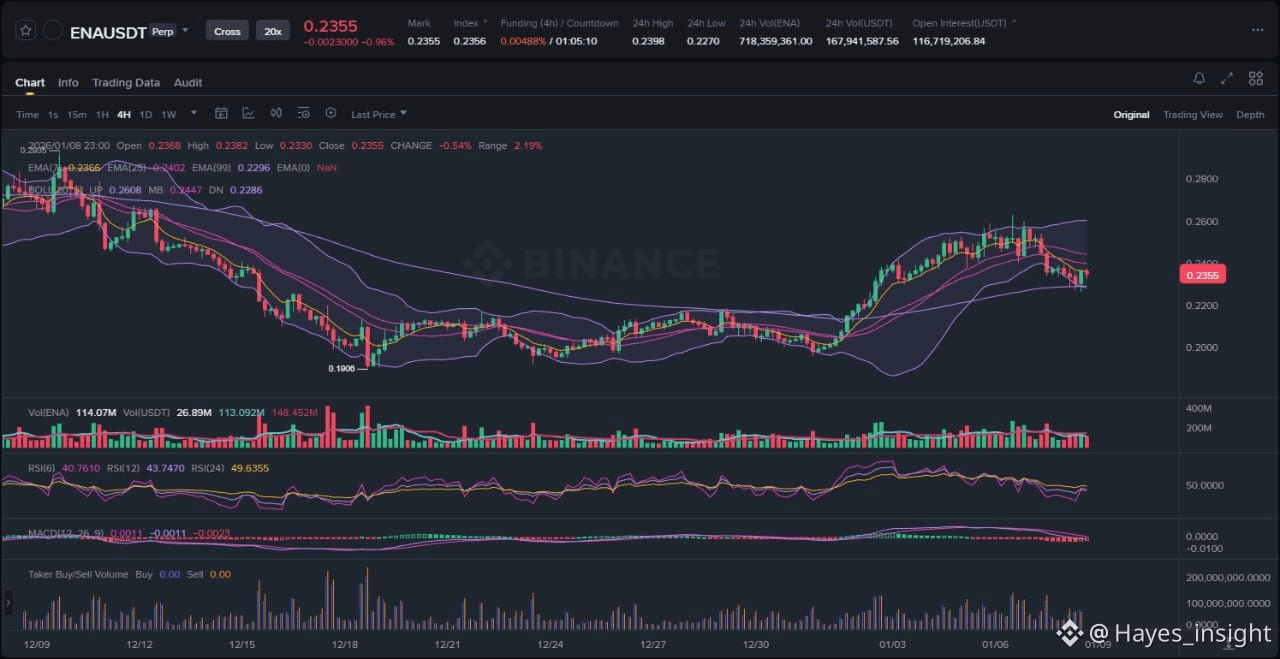
Task: Click the 24h High value 0.2398
Action: 648,41
